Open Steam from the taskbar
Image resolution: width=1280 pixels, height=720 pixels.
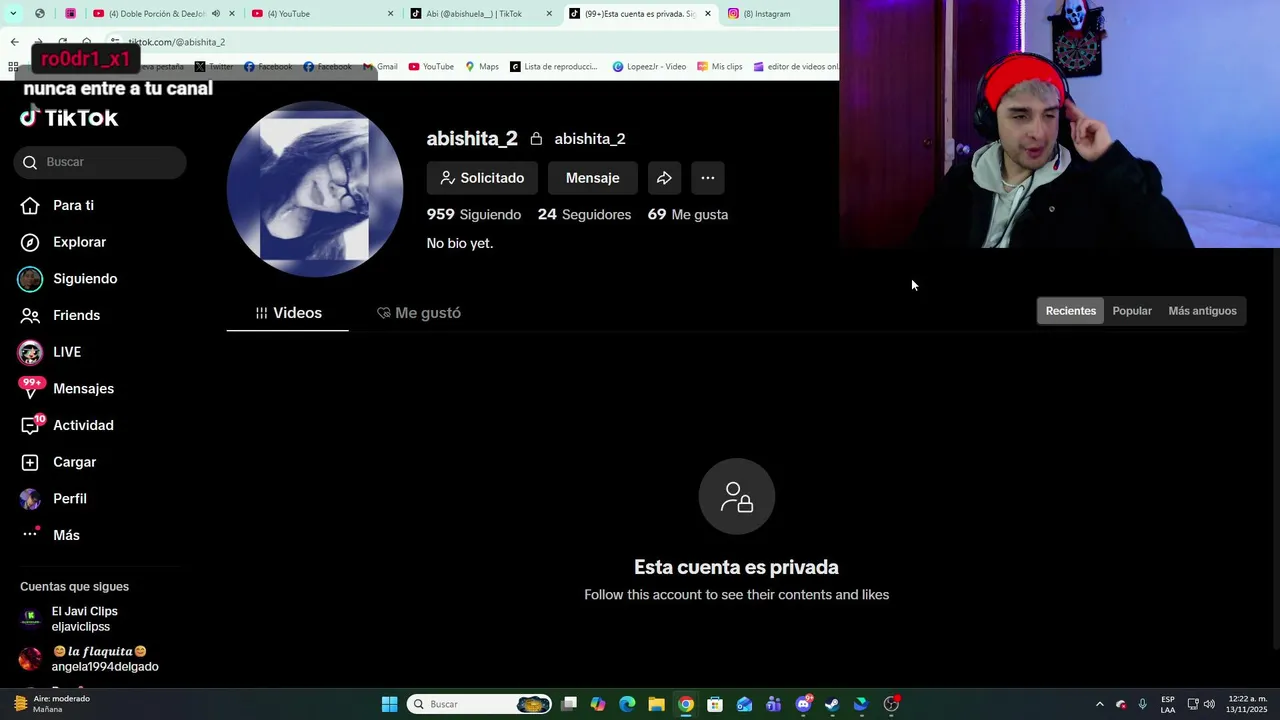coord(832,704)
